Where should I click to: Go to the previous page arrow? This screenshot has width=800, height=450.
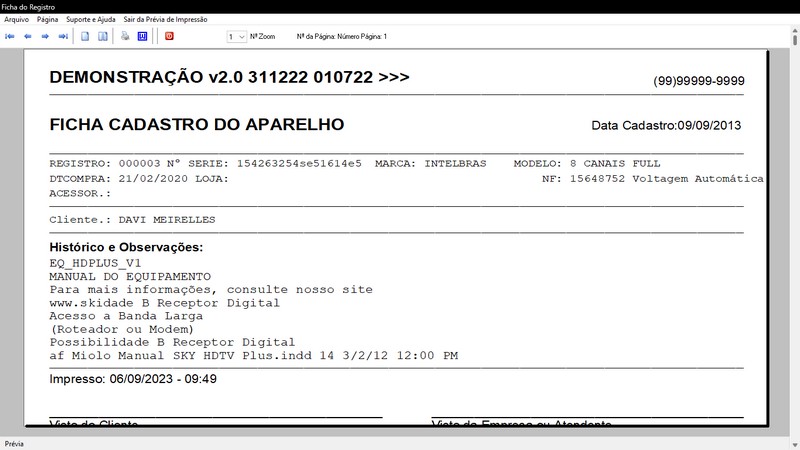pyautogui.click(x=28, y=36)
